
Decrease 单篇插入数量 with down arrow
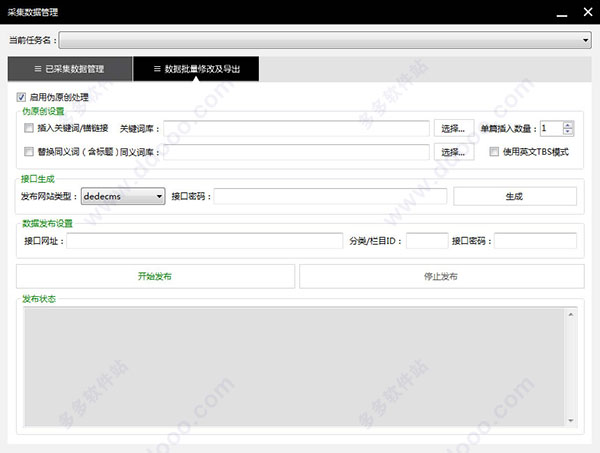click(x=568, y=132)
